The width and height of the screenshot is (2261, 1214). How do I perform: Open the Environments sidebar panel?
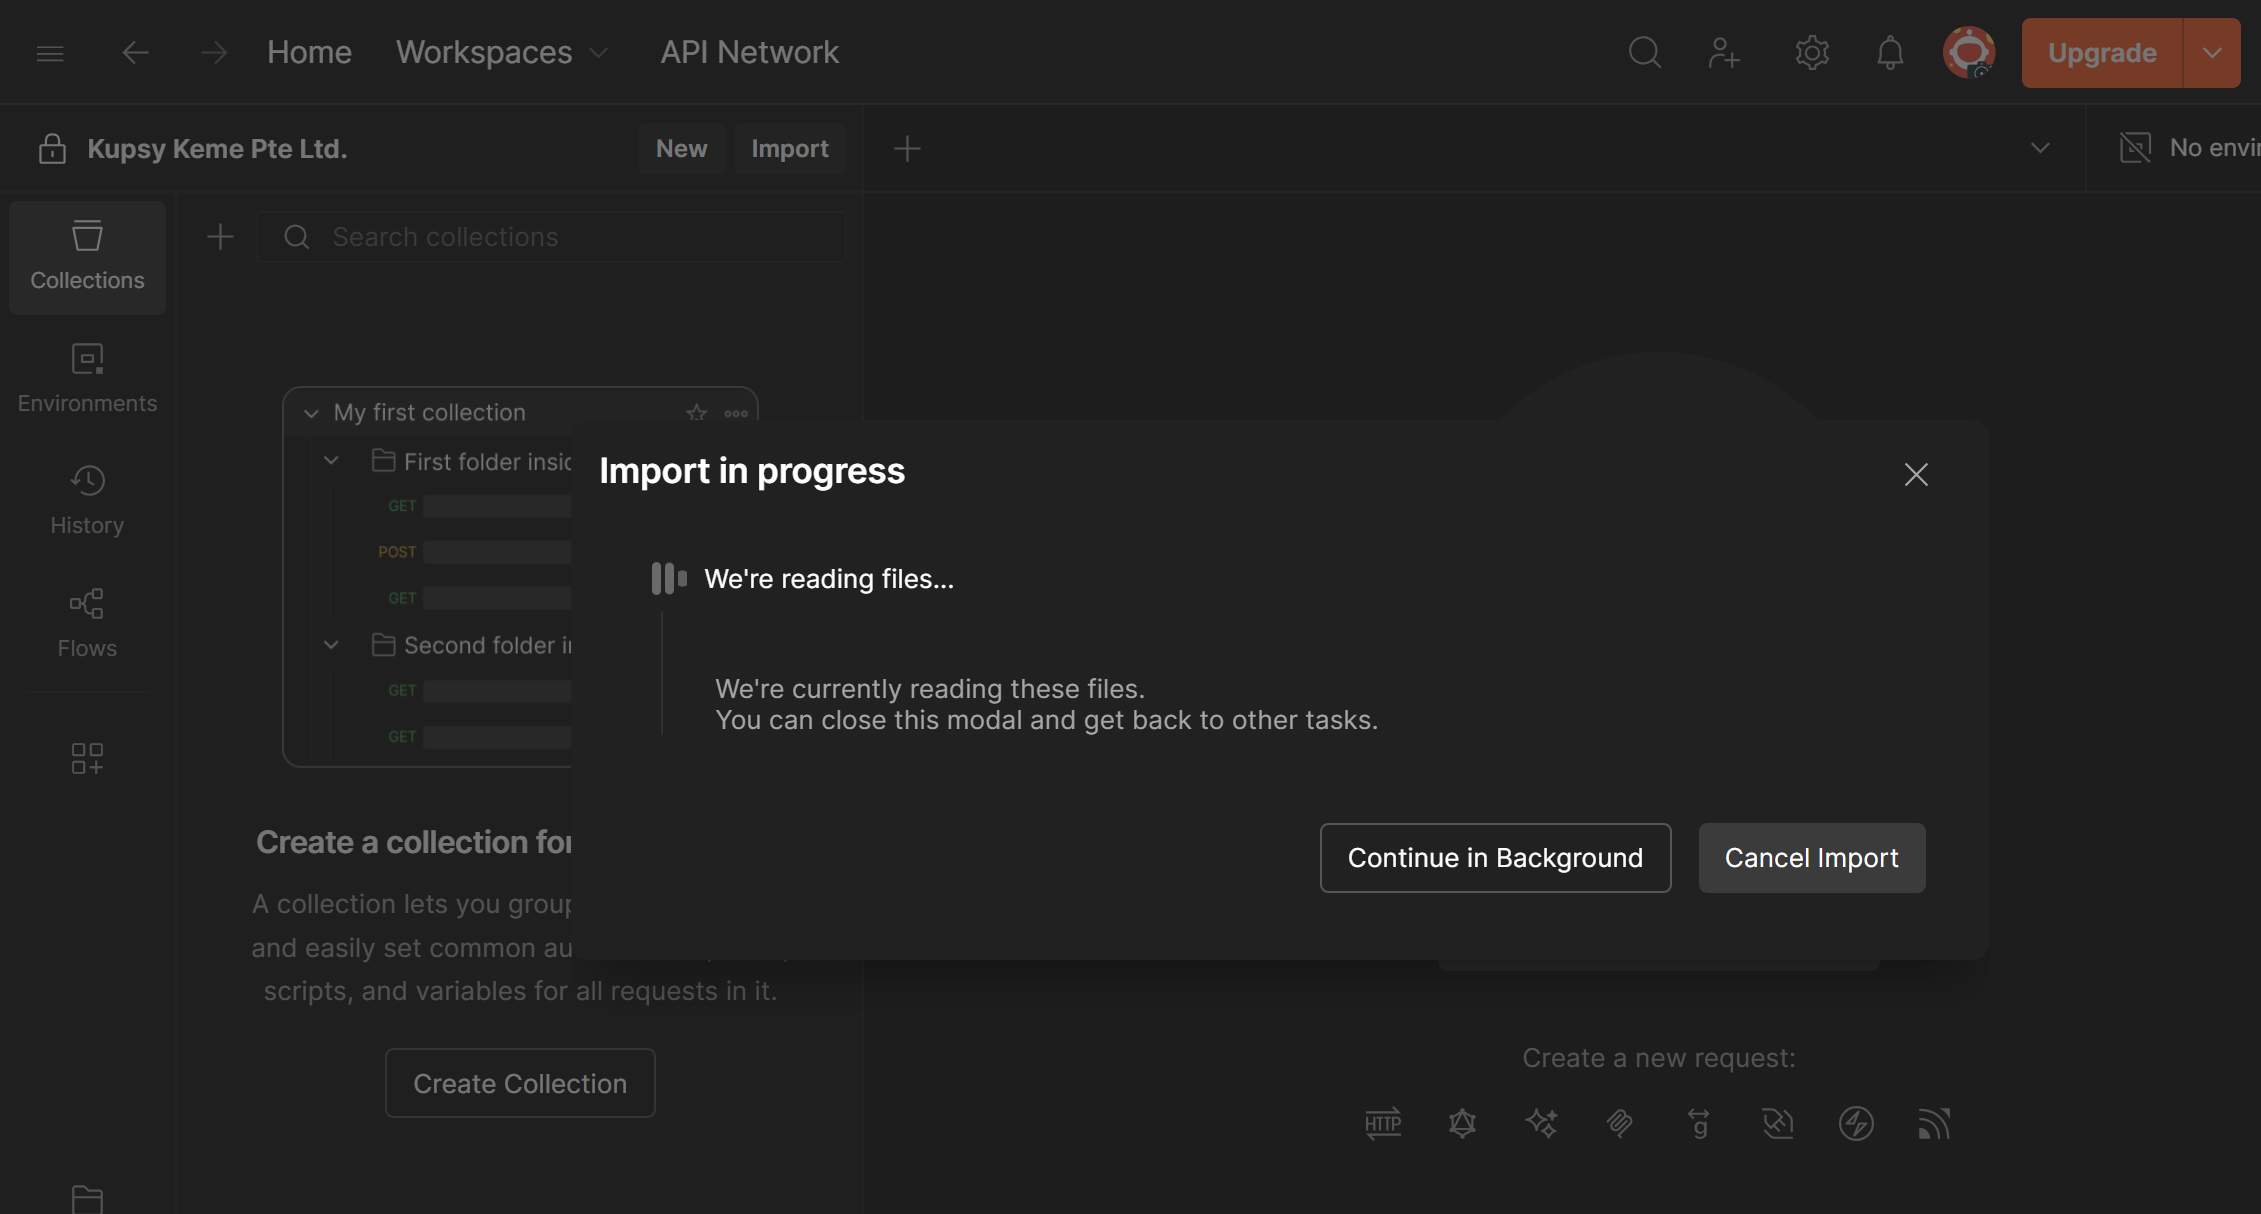[x=87, y=379]
